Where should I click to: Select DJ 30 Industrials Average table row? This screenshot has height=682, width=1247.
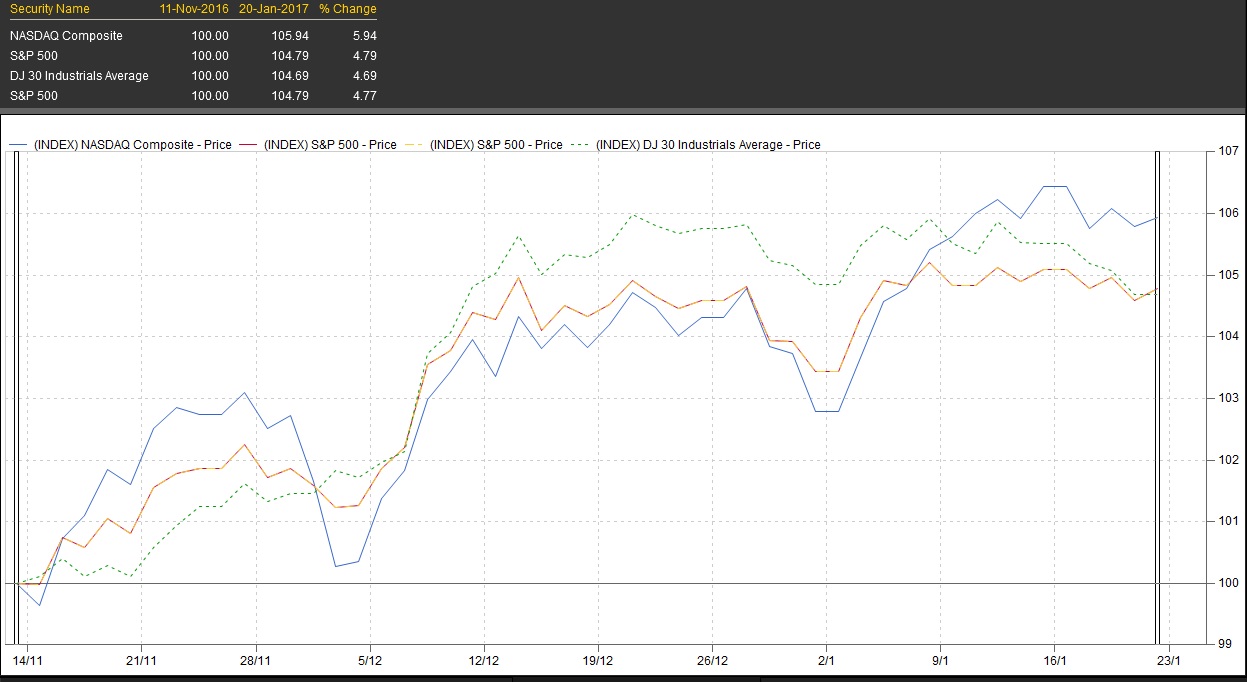(x=79, y=76)
